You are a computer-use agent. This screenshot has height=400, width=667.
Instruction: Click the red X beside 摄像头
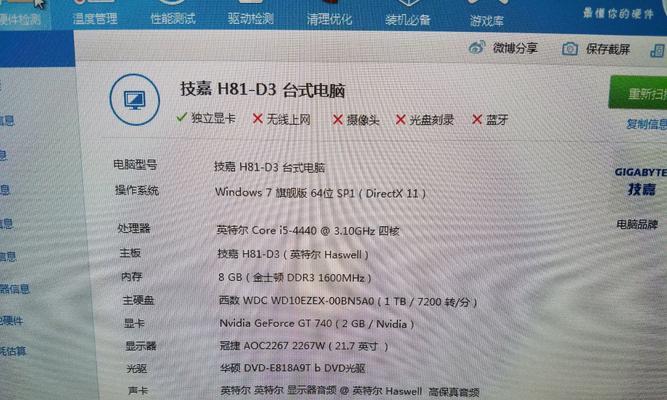click(337, 120)
